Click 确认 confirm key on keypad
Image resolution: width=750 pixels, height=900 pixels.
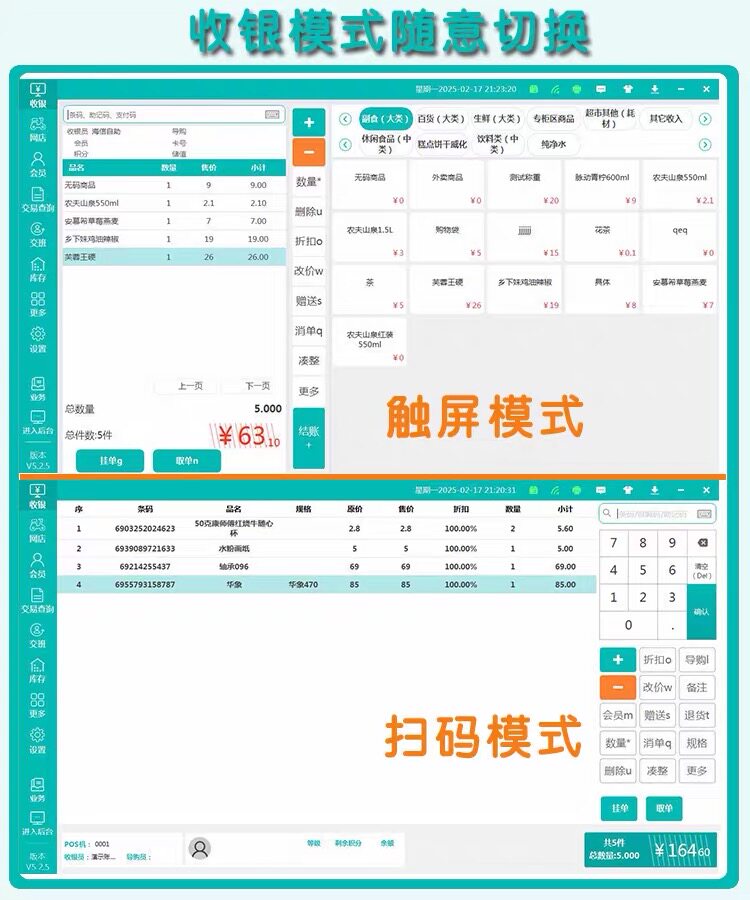pos(701,612)
